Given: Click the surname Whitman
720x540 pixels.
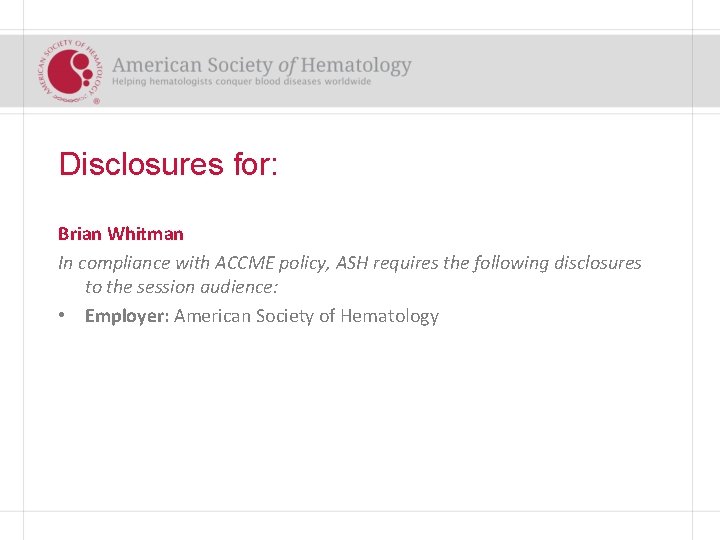Looking at the screenshot, I should coord(145,234).
